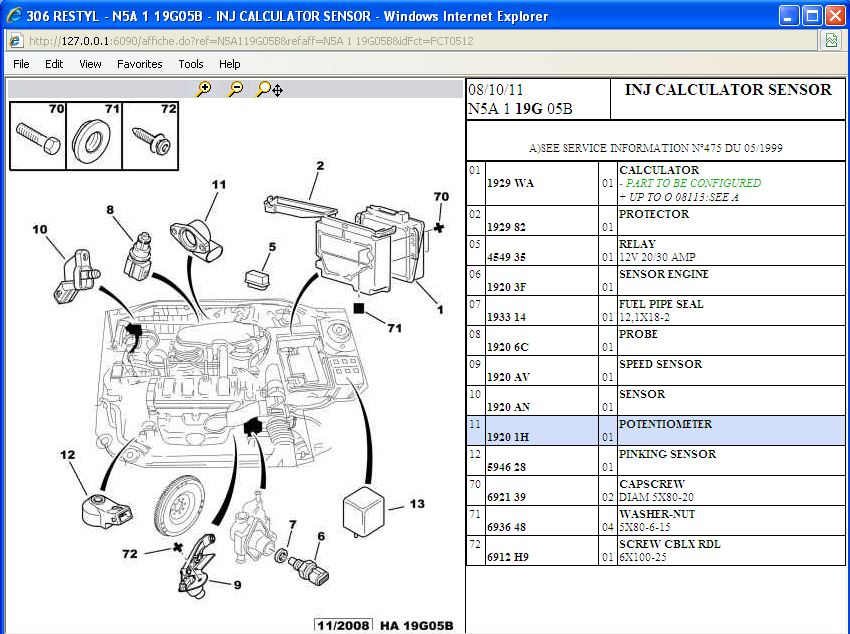850x634 pixels.
Task: Click diagram callout number 9
Action: click(237, 585)
